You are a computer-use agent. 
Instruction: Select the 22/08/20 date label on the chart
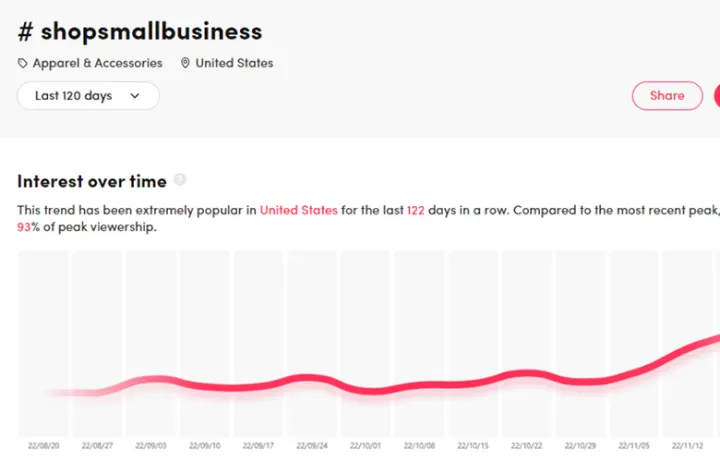[44, 447]
